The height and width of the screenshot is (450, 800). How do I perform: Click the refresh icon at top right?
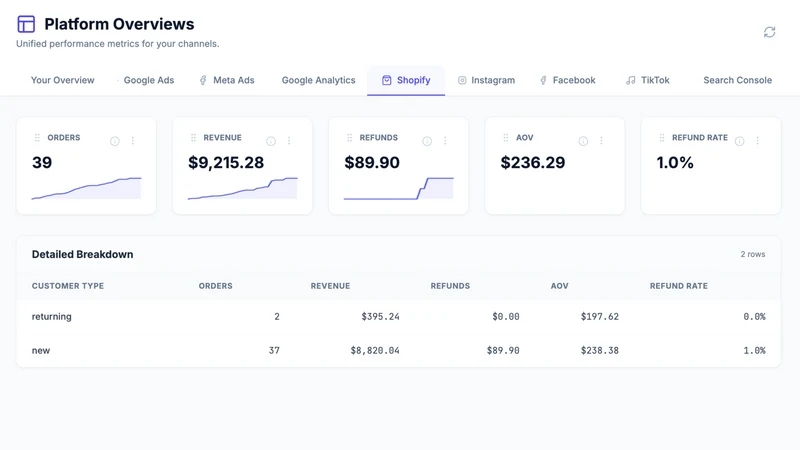click(769, 32)
